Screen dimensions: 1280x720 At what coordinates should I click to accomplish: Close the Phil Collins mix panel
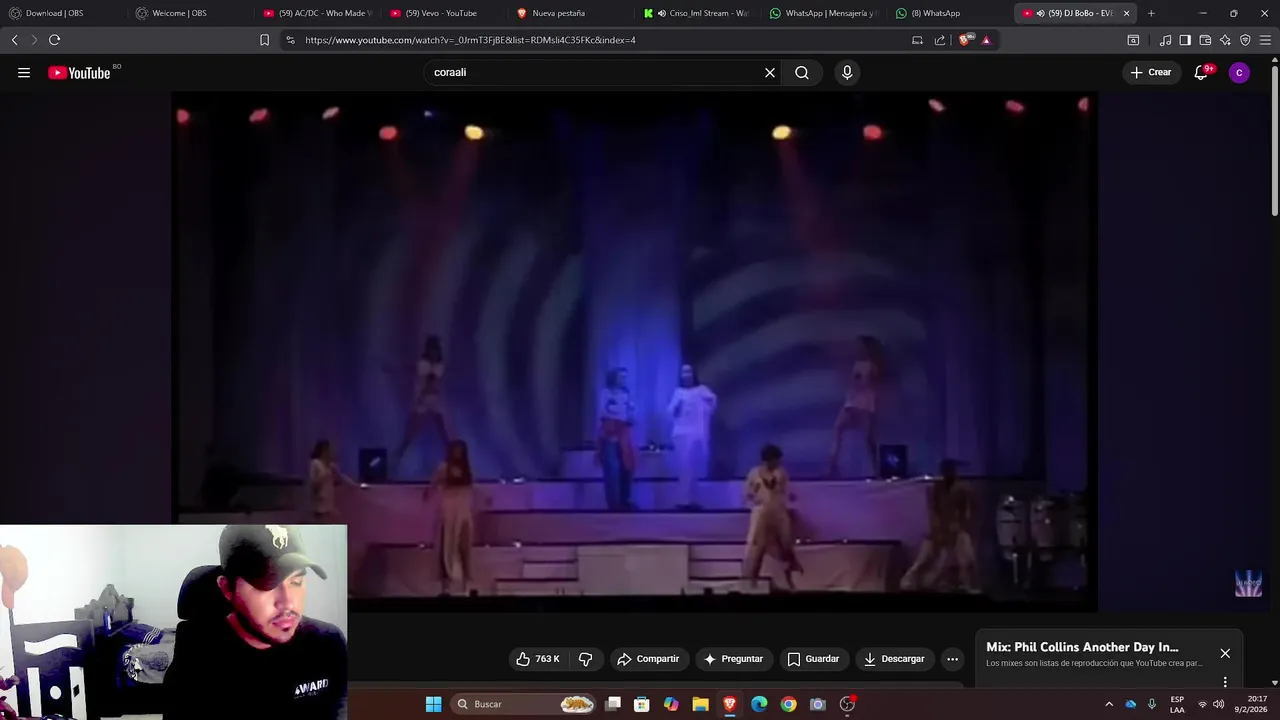1225,653
